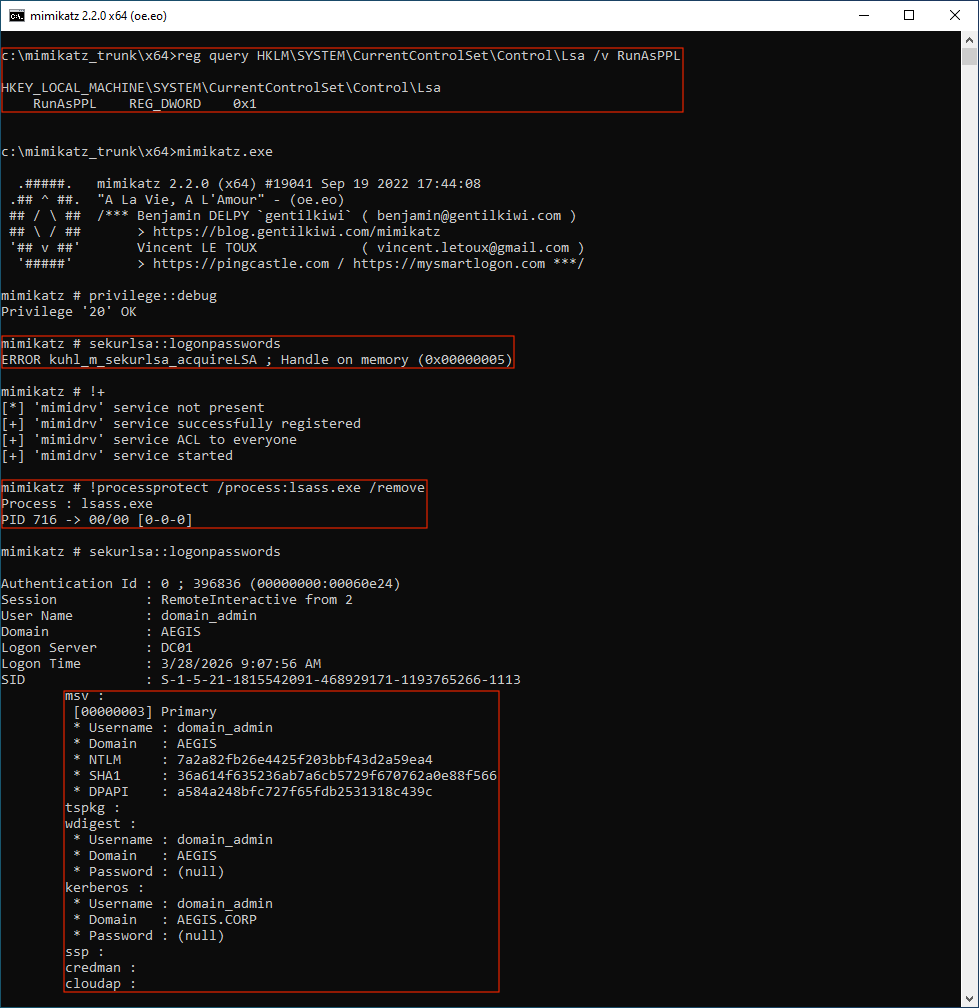Click the 'HKEY_LOCAL_MACHINE\SYSTEM\CurrentControlSet\Control\Lsa' line
Viewport: 979px width, 1008px height.
coord(221,87)
